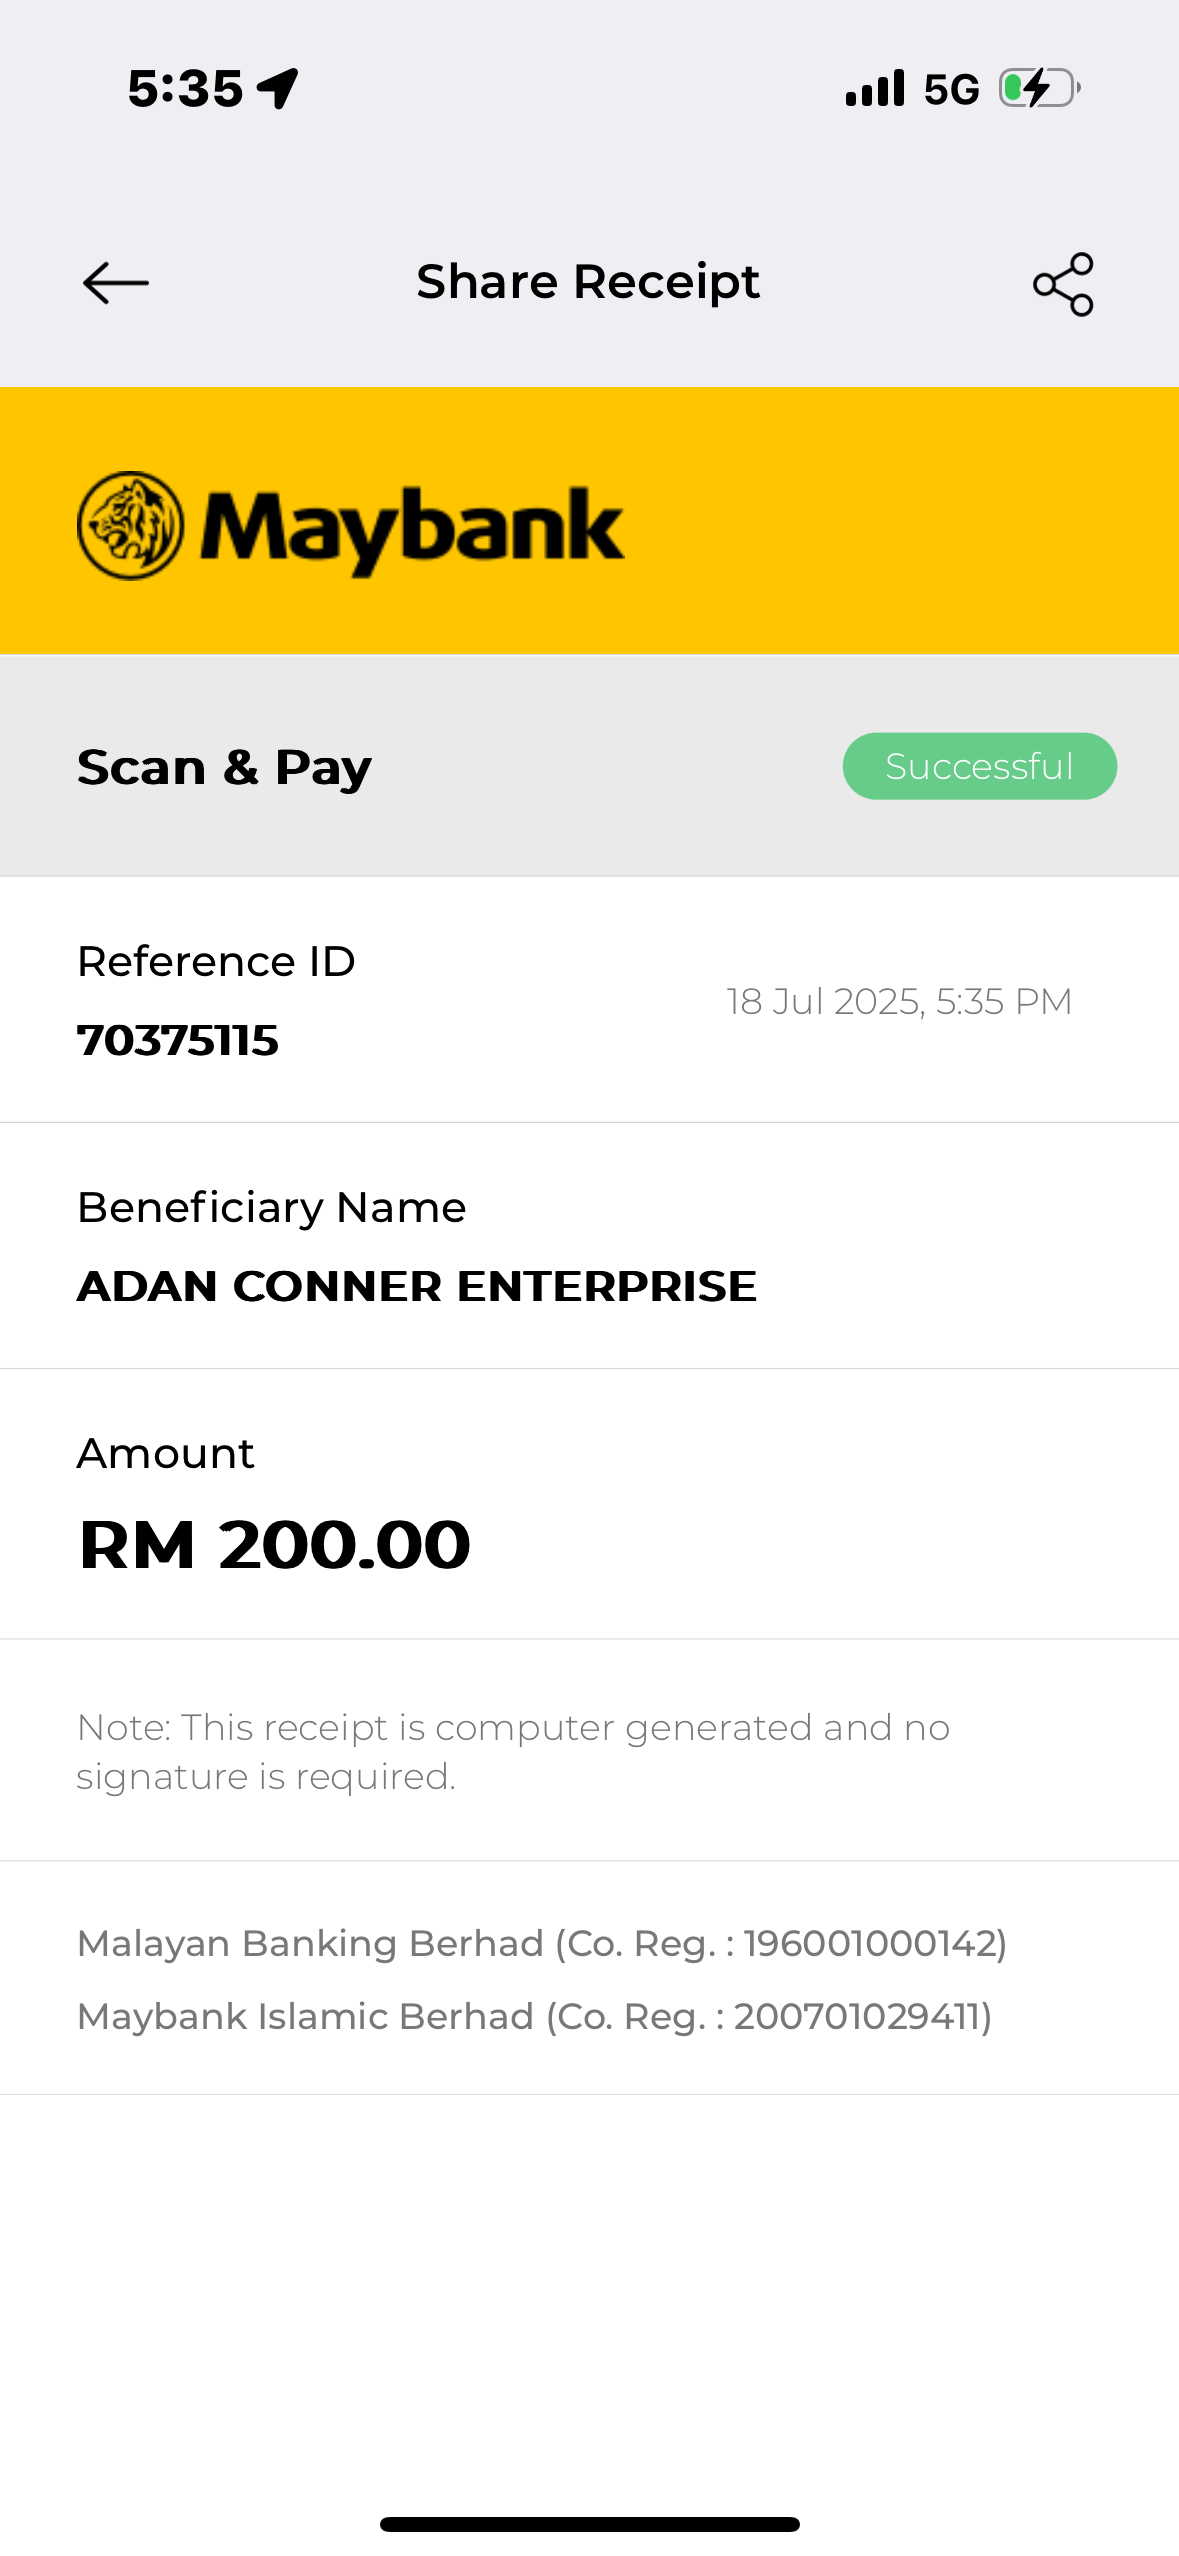Tap the 5:35 status bar clock

[186, 88]
